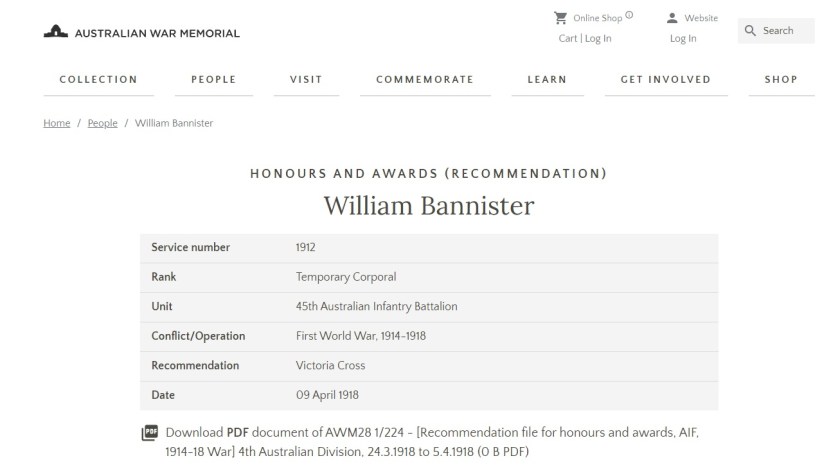This screenshot has width=840, height=474.
Task: Select Shop in the navigation bar
Action: (x=780, y=80)
